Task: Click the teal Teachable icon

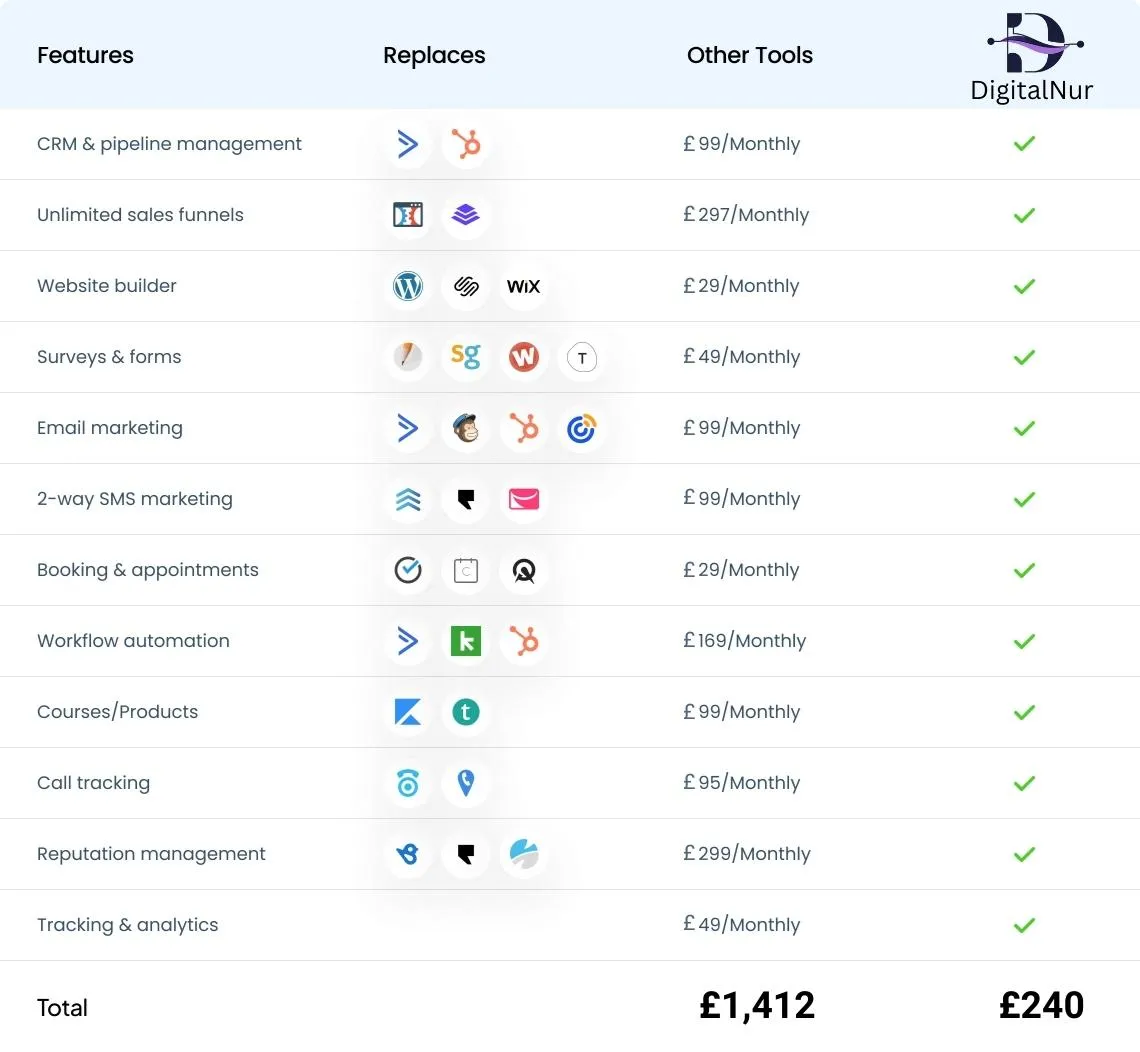Action: coord(465,712)
